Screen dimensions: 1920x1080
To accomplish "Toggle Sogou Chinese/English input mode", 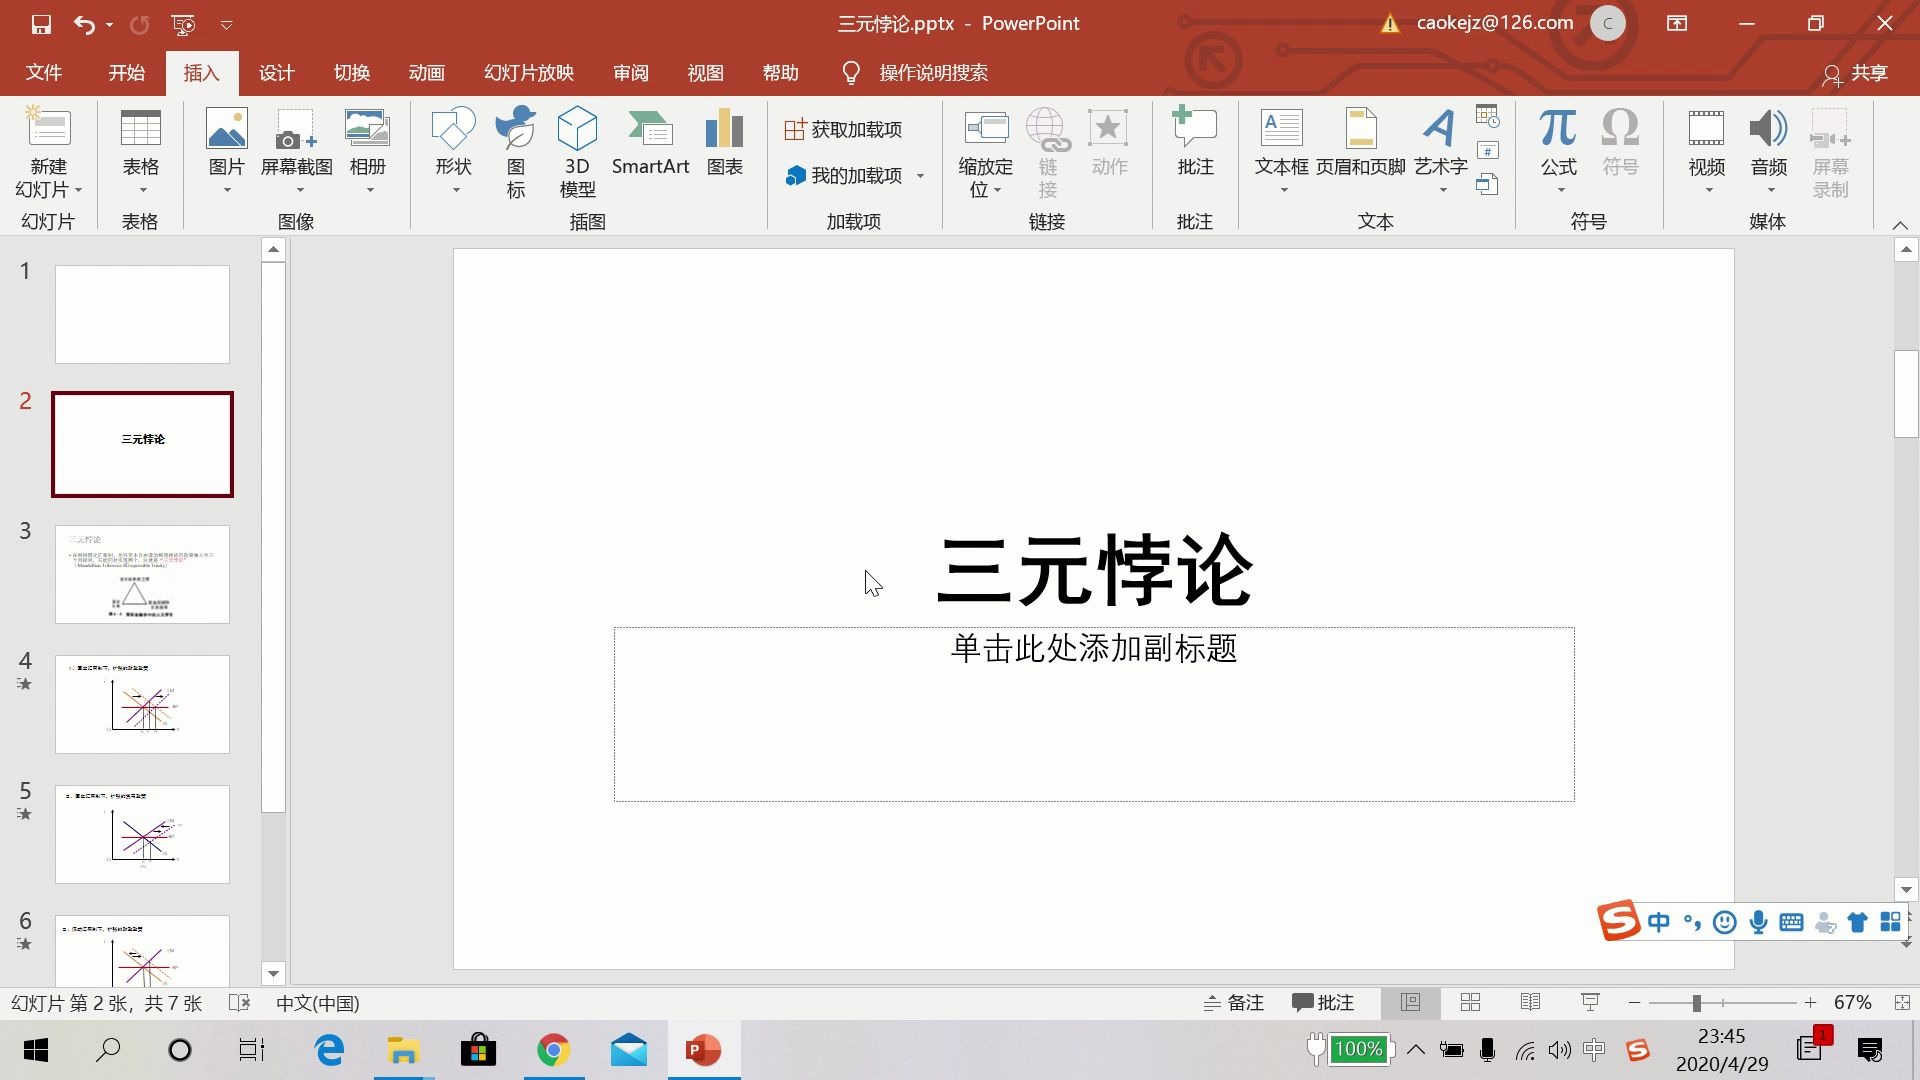I will click(1658, 922).
